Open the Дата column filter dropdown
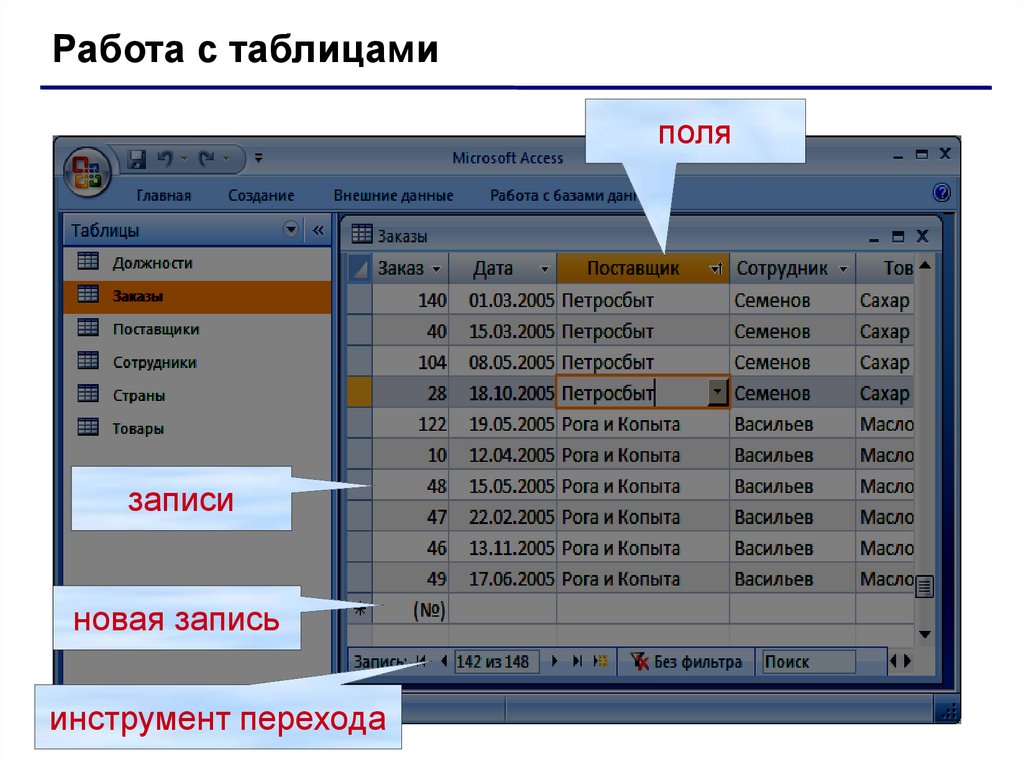The height and width of the screenshot is (767, 1024). (545, 269)
